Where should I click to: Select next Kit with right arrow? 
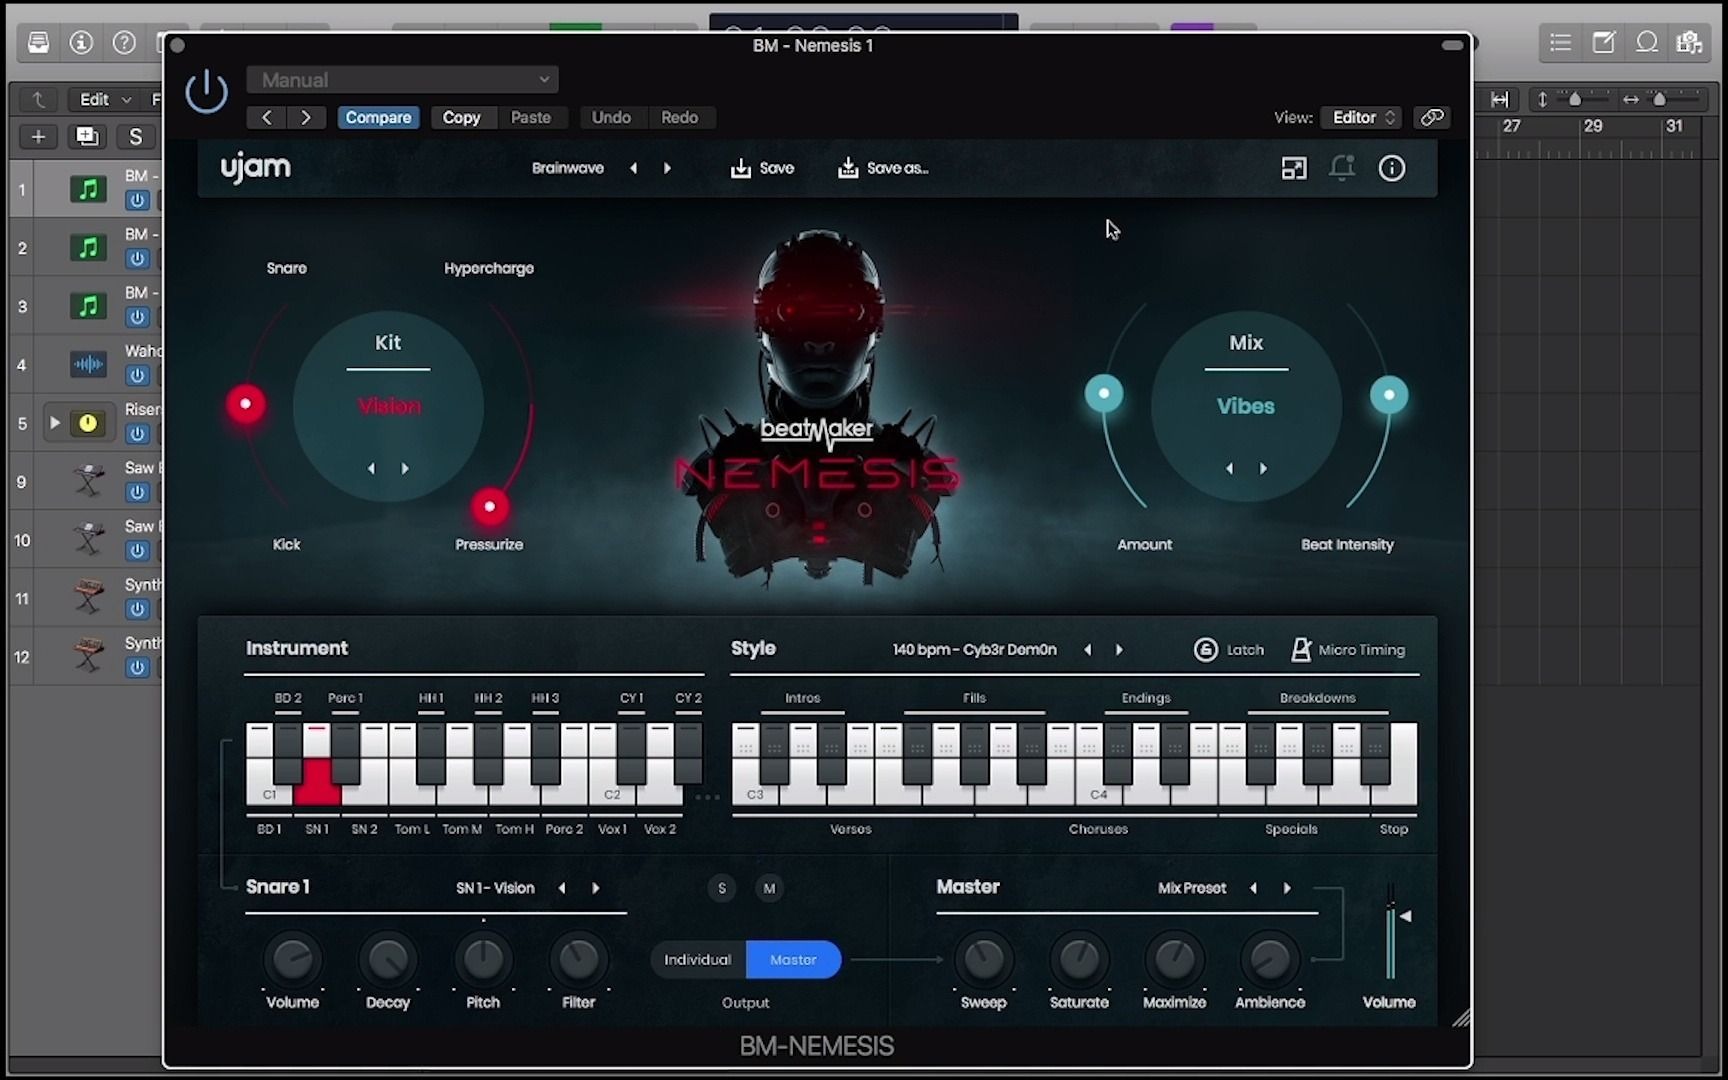coord(405,468)
